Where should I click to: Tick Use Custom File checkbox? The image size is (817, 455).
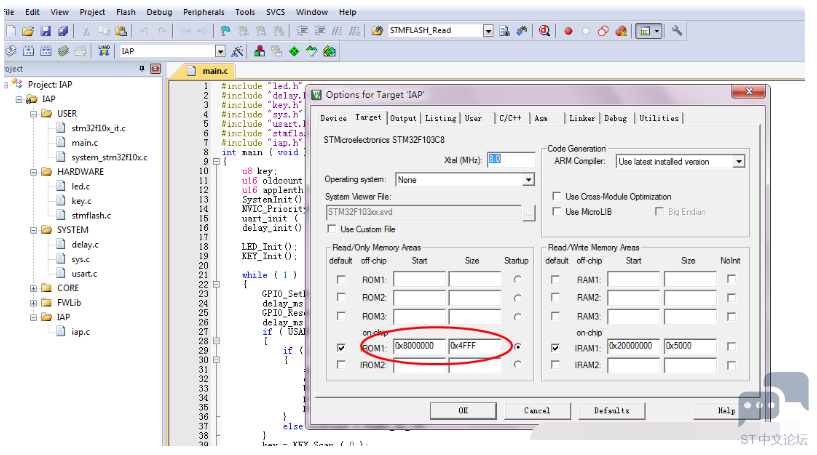click(x=331, y=229)
